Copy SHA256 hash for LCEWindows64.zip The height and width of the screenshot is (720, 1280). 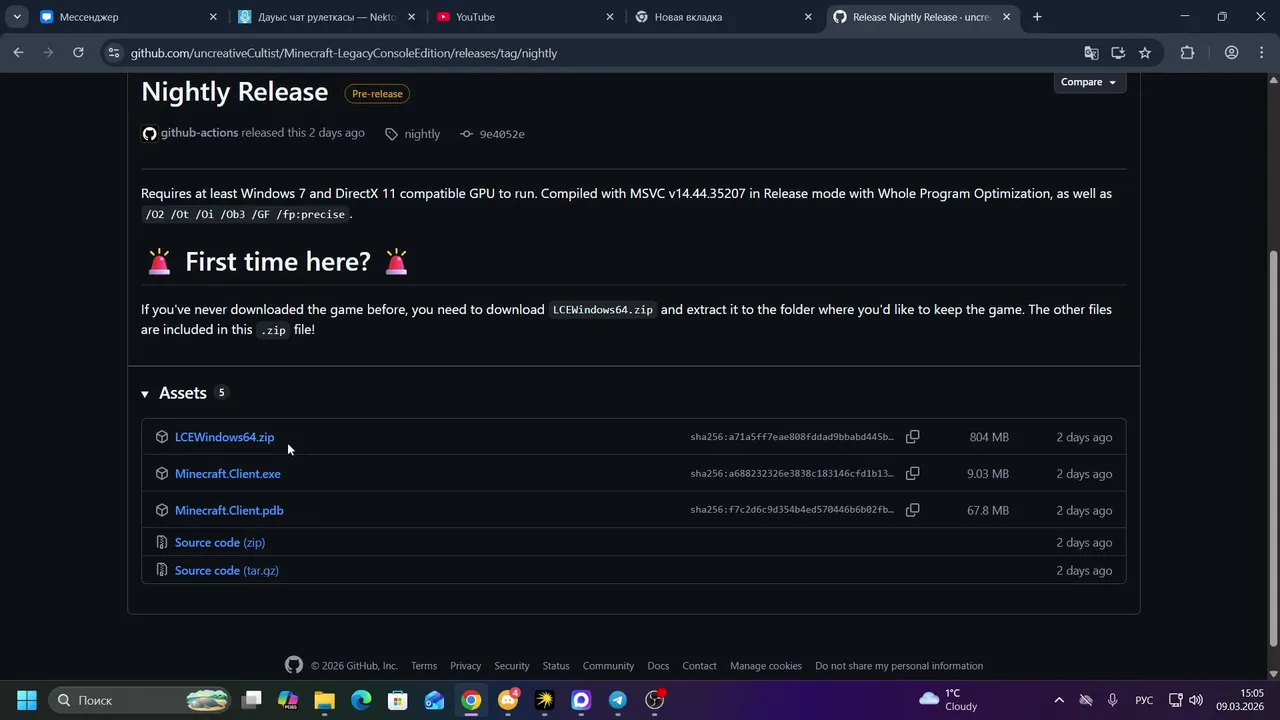(912, 437)
